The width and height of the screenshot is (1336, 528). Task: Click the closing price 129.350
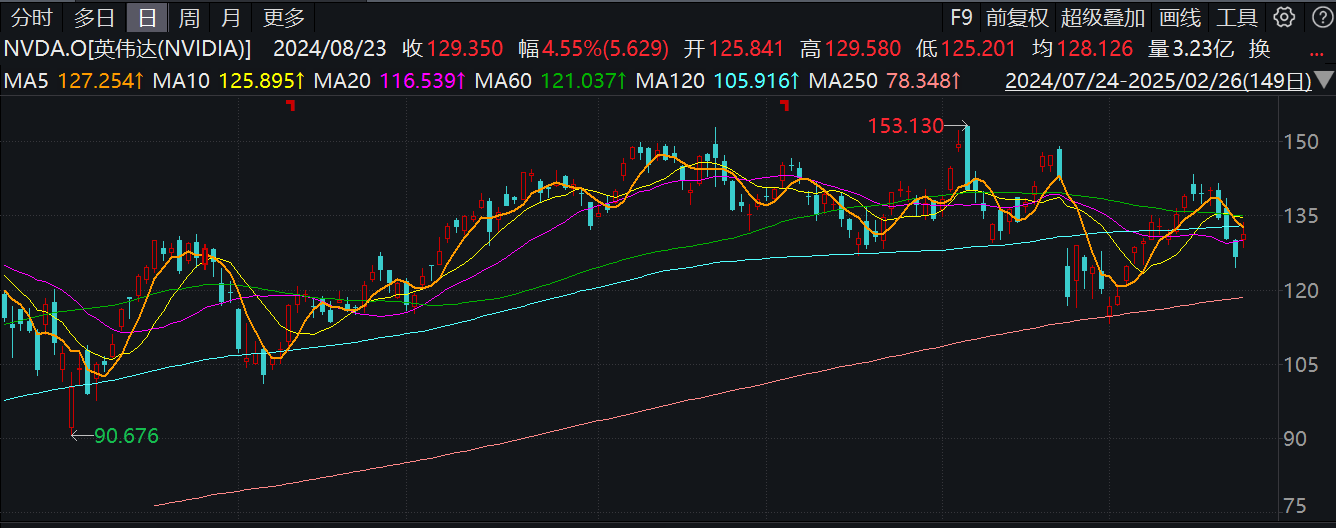pyautogui.click(x=467, y=48)
